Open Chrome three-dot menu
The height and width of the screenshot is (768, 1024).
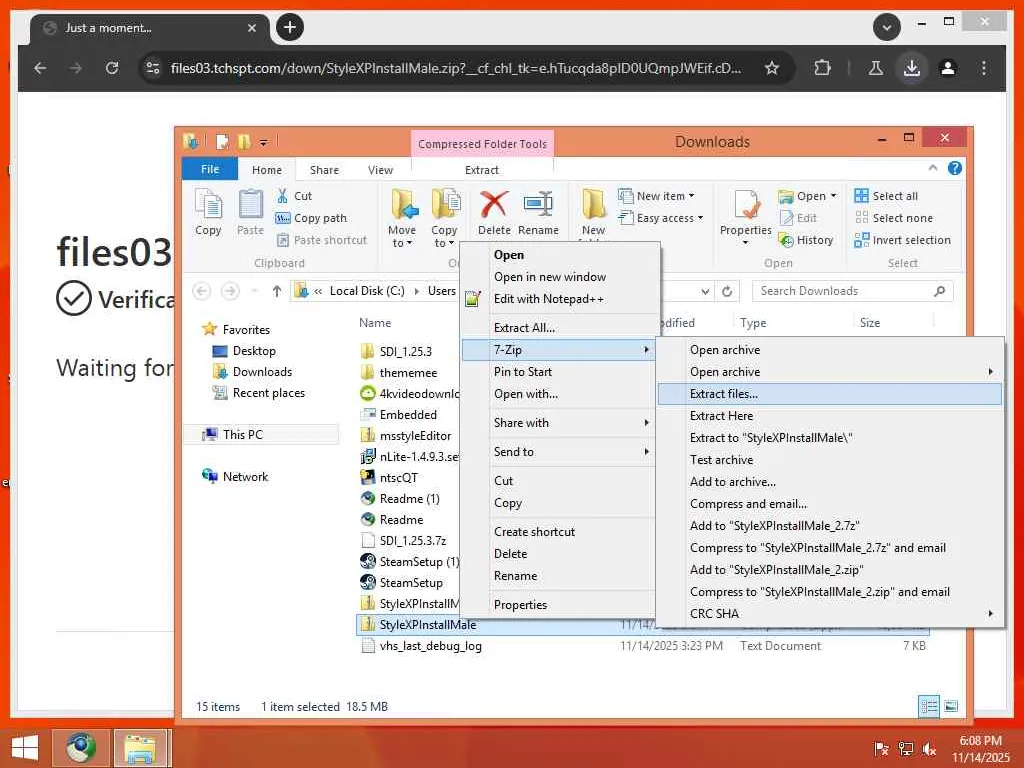pos(984,68)
